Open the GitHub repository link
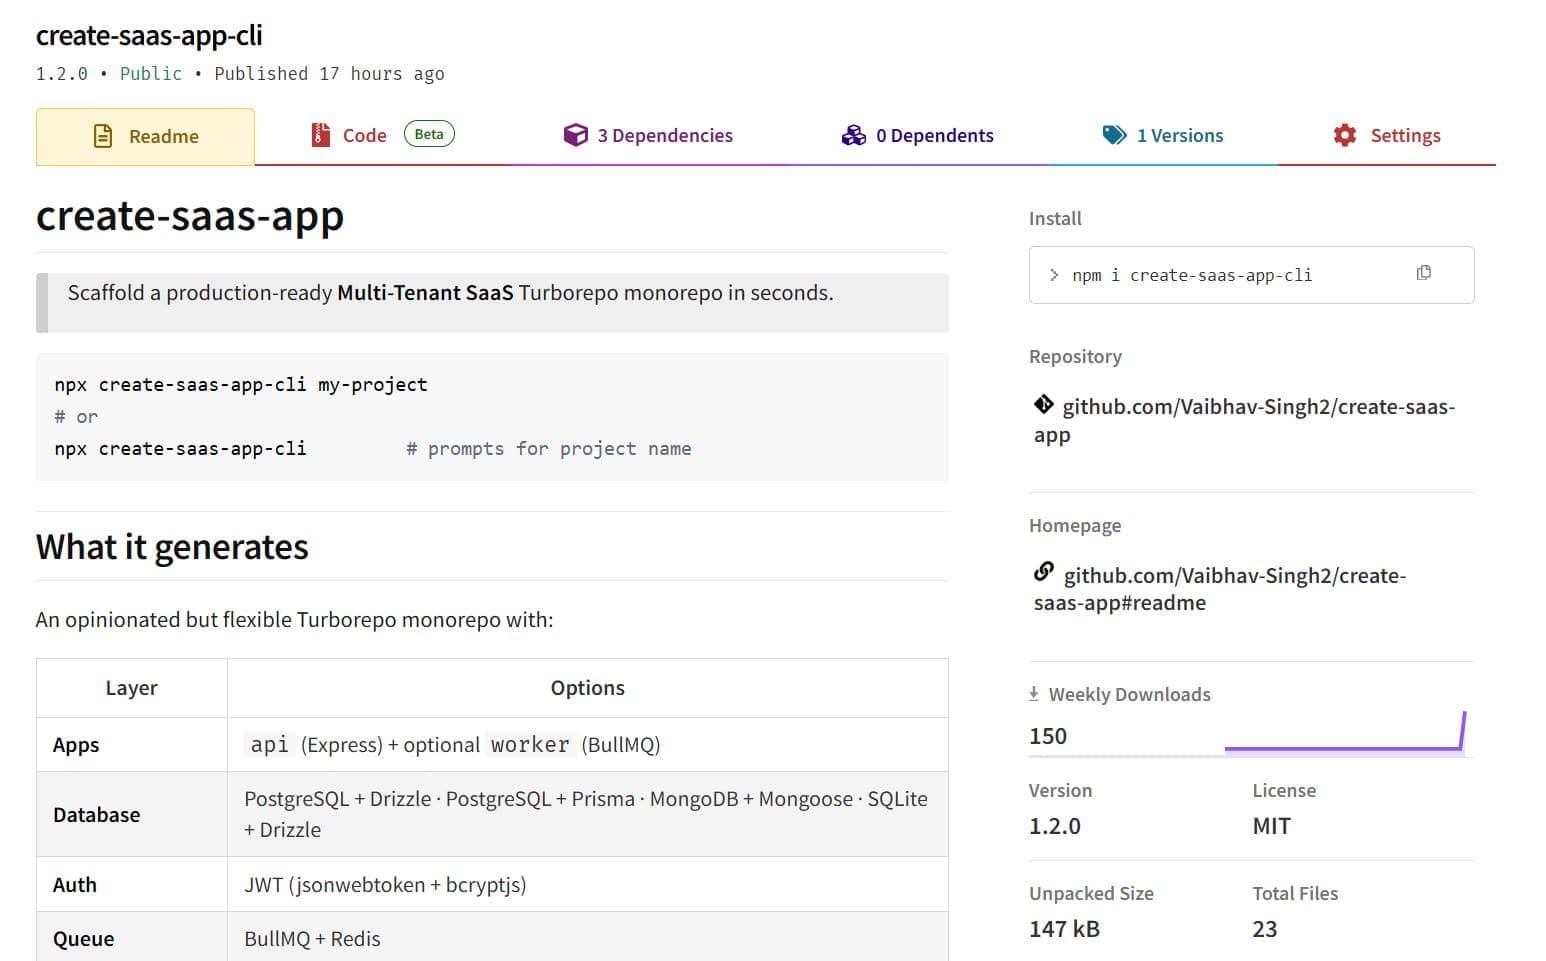 coord(1244,420)
